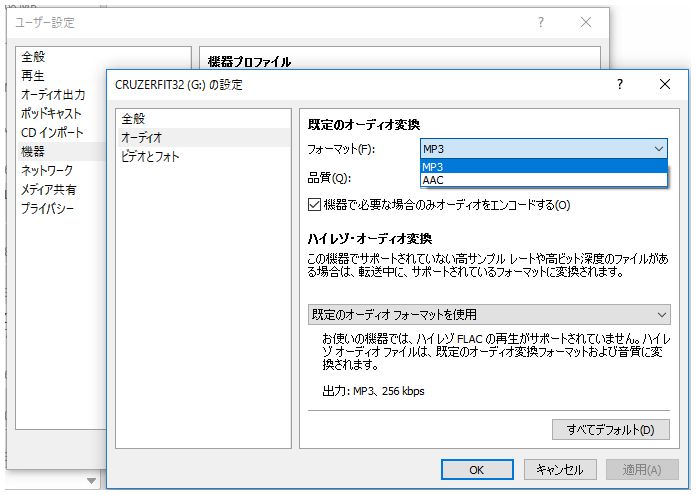Click the すべてデフォルト(D) button
696x495 pixels.
[x=611, y=430]
